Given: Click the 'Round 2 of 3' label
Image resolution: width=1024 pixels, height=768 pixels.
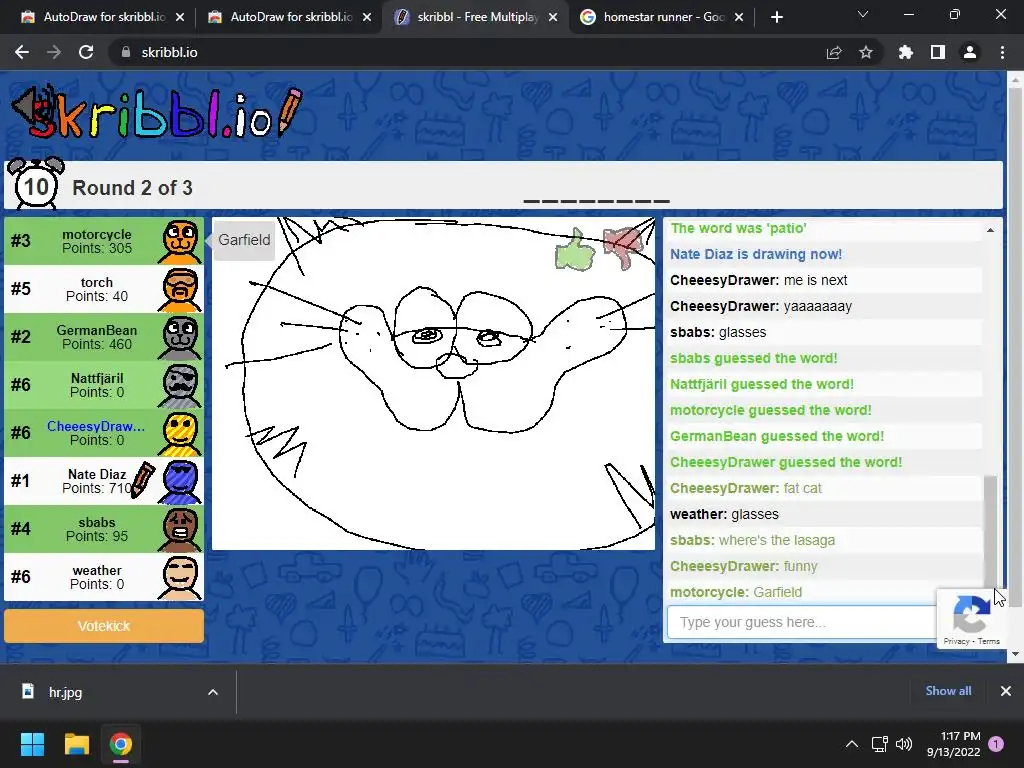Looking at the screenshot, I should coord(133,188).
